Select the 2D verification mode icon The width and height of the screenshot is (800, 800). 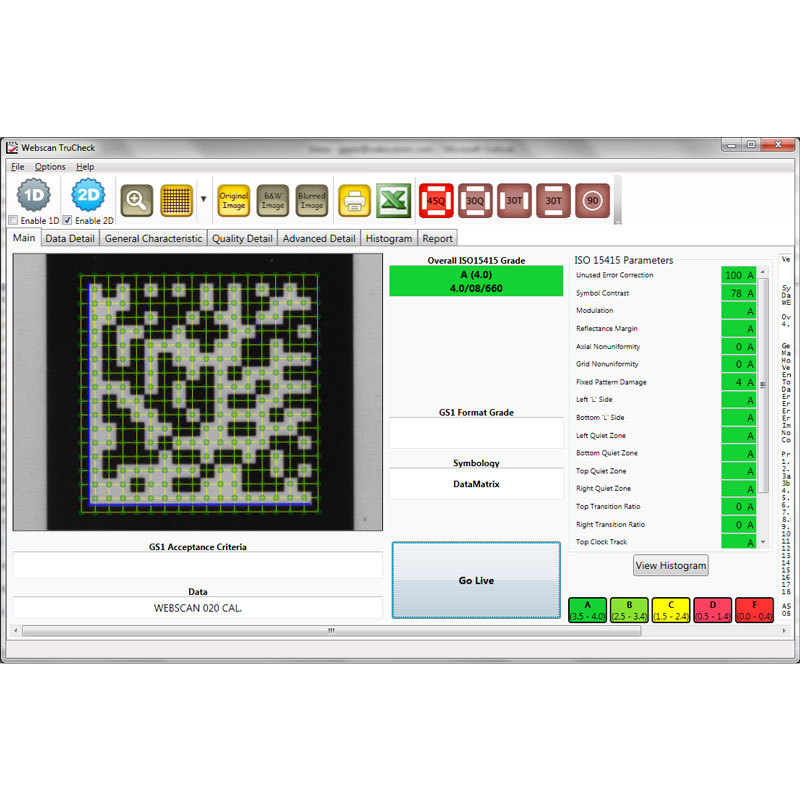[x=88, y=196]
